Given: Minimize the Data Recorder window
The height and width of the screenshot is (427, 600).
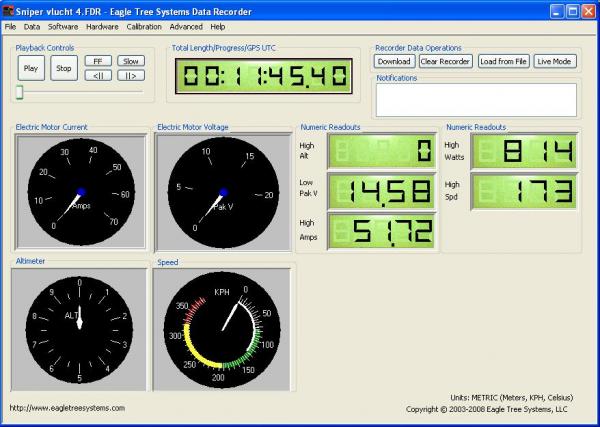Looking at the screenshot, I should click(557, 11).
